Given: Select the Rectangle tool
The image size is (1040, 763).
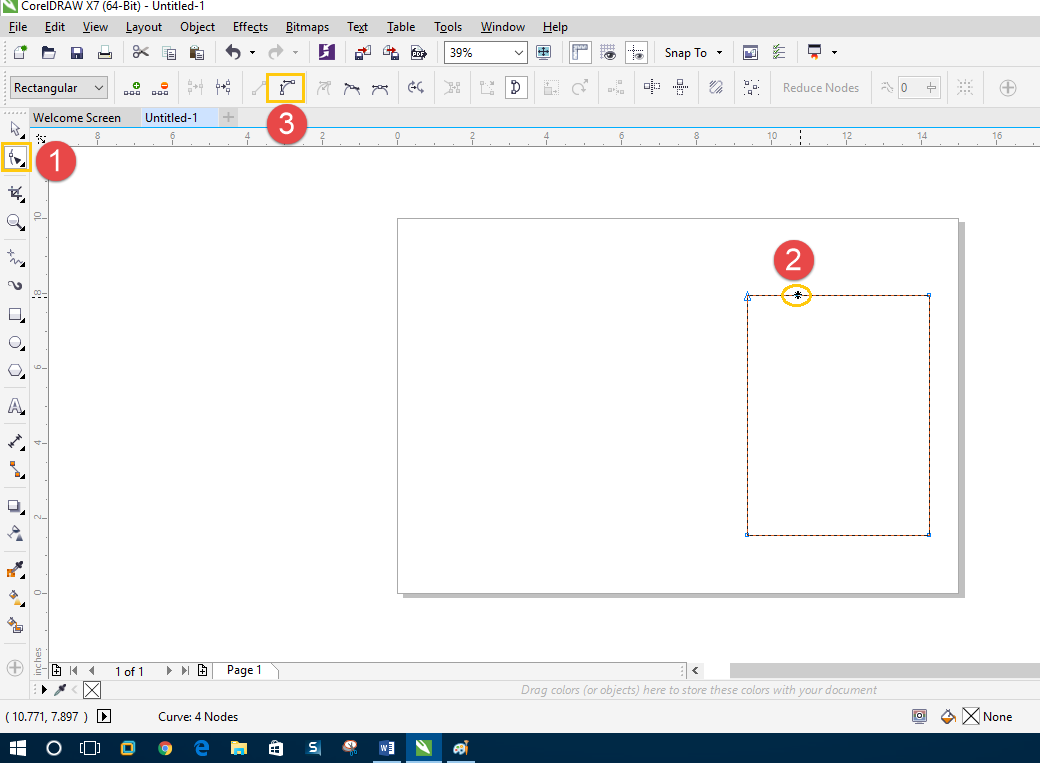Looking at the screenshot, I should tap(15, 314).
